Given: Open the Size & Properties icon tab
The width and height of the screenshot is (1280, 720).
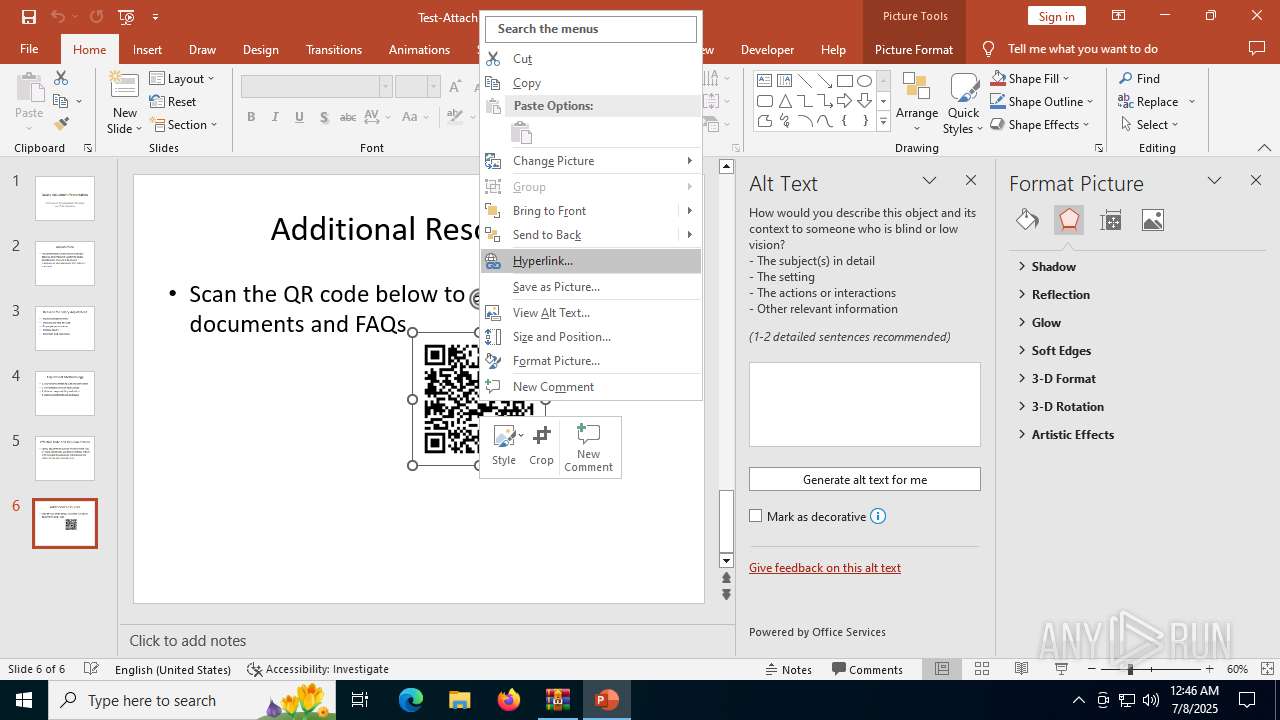Looking at the screenshot, I should 1110,220.
